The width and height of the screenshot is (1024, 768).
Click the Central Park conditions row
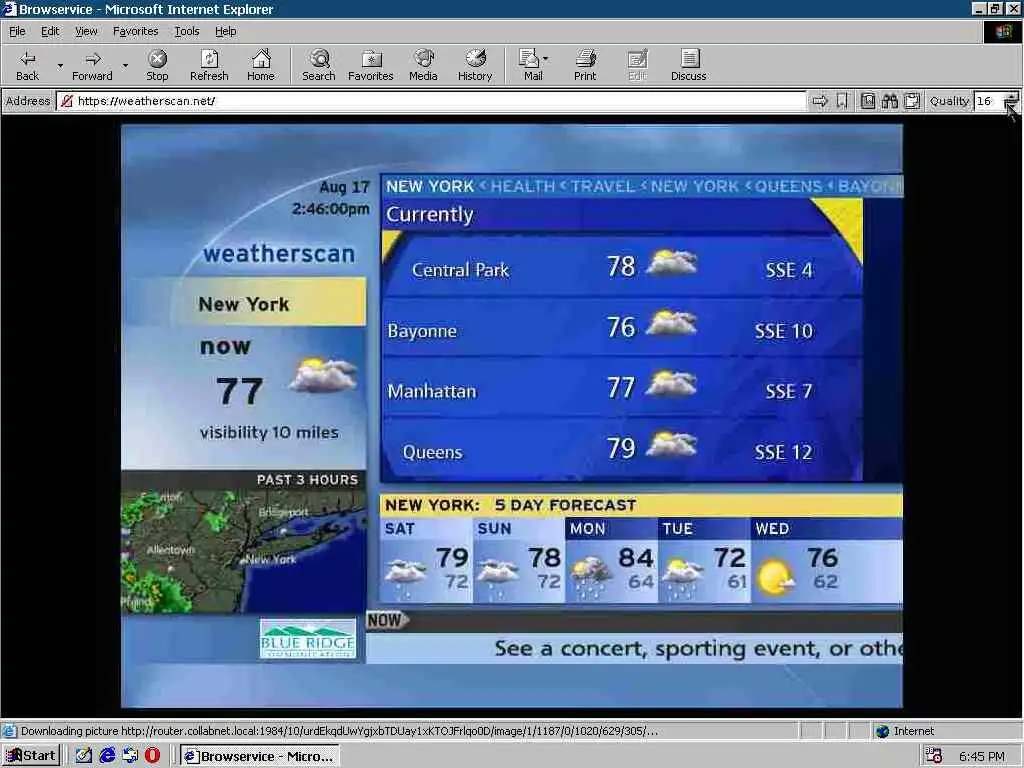622,268
